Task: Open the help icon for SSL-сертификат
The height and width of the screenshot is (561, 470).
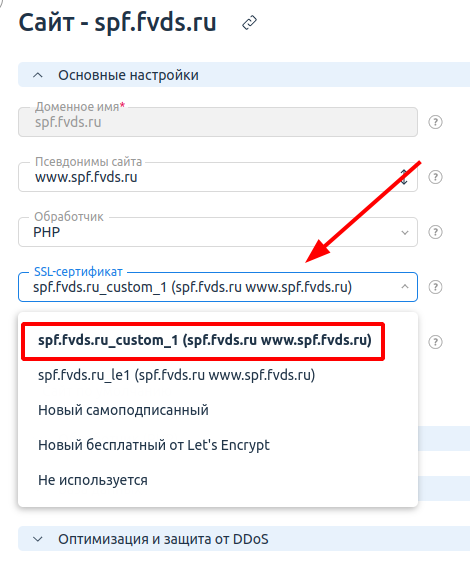Action: 435,287
